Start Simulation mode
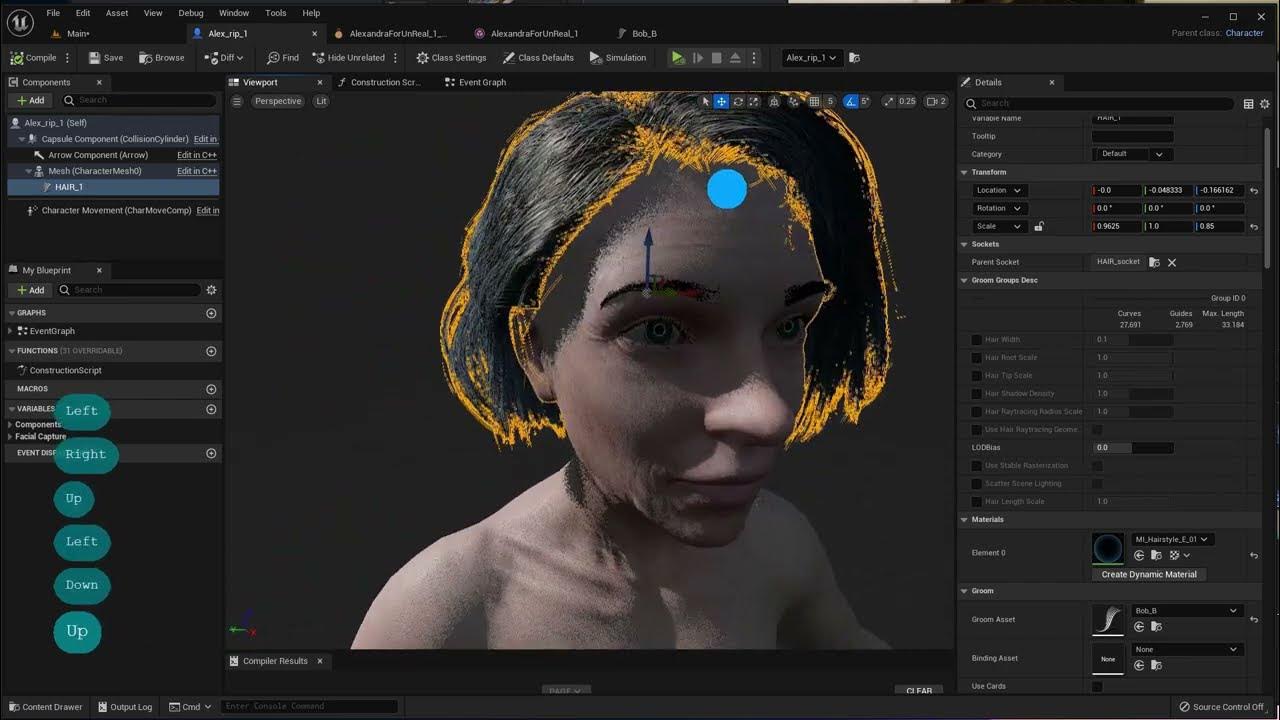1280x720 pixels. click(618, 58)
